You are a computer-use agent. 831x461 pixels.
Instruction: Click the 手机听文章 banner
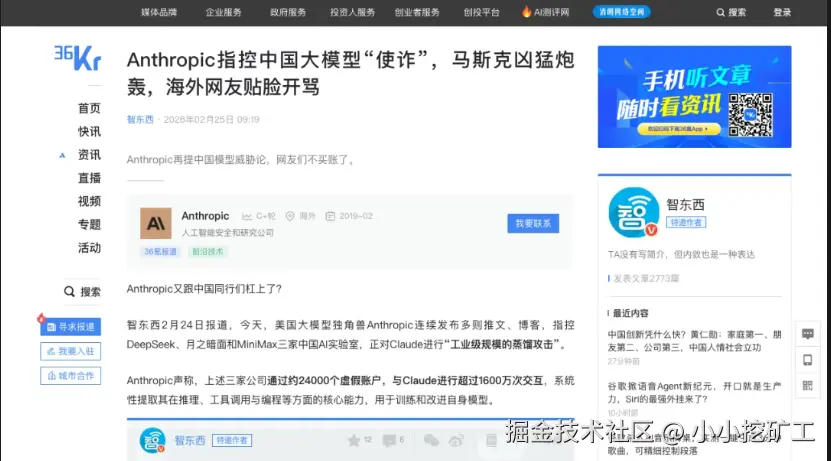point(694,96)
